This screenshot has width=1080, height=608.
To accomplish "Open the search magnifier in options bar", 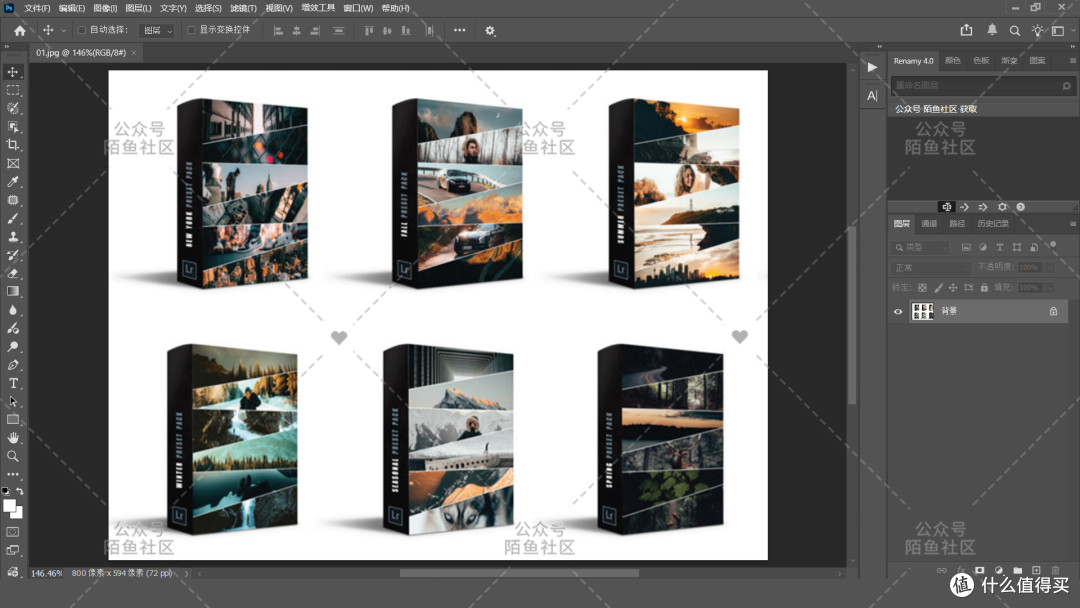I will (x=1015, y=30).
